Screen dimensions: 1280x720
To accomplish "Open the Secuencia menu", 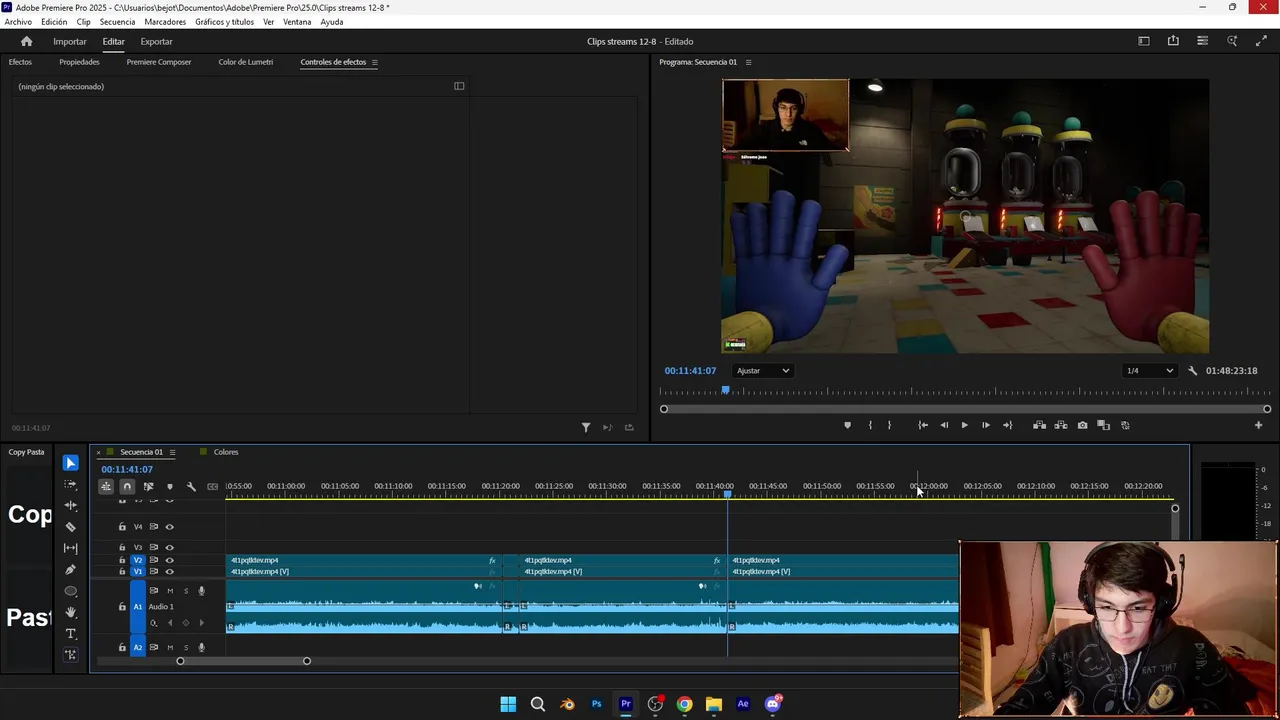I will 117,22.
